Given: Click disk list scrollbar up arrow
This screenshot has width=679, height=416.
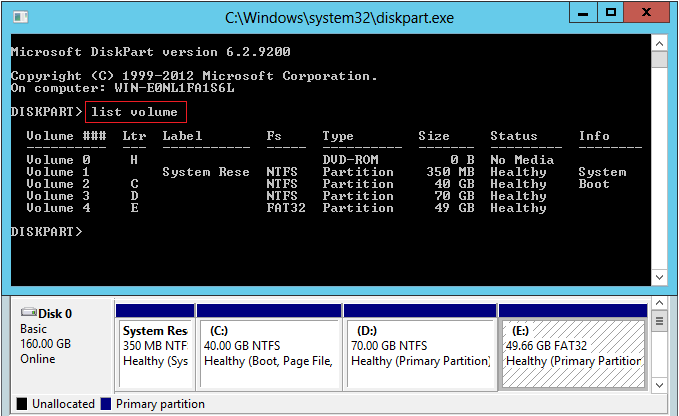Looking at the screenshot, I should [x=659, y=303].
